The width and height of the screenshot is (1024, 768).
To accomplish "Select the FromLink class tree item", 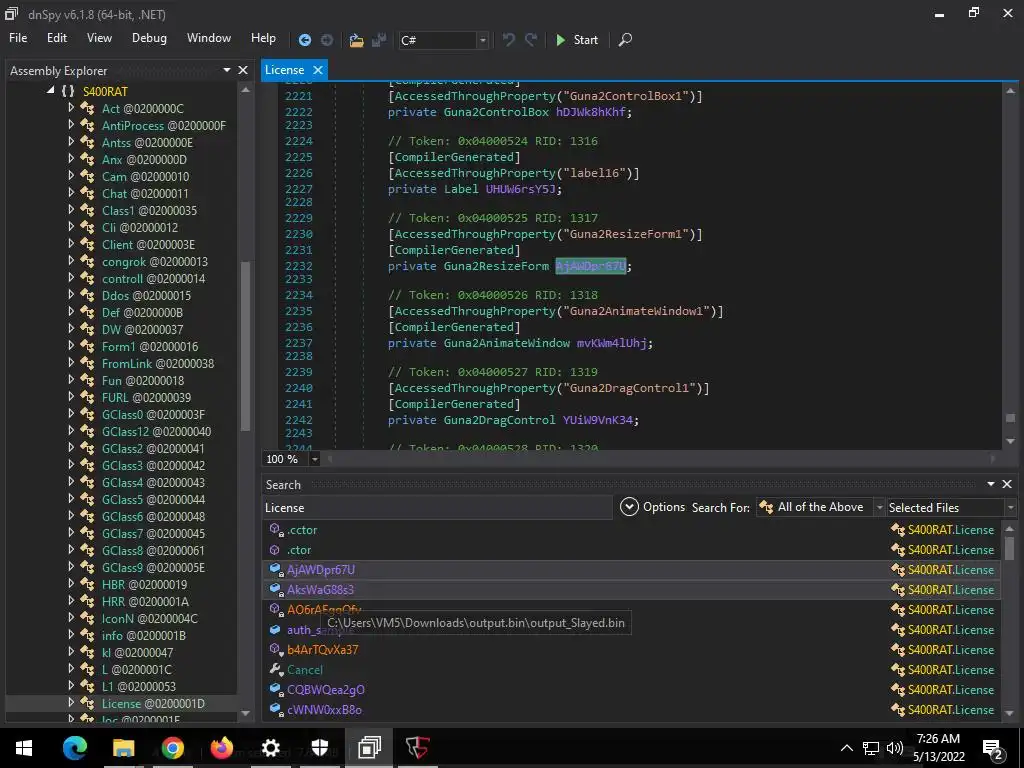I will [x=158, y=363].
